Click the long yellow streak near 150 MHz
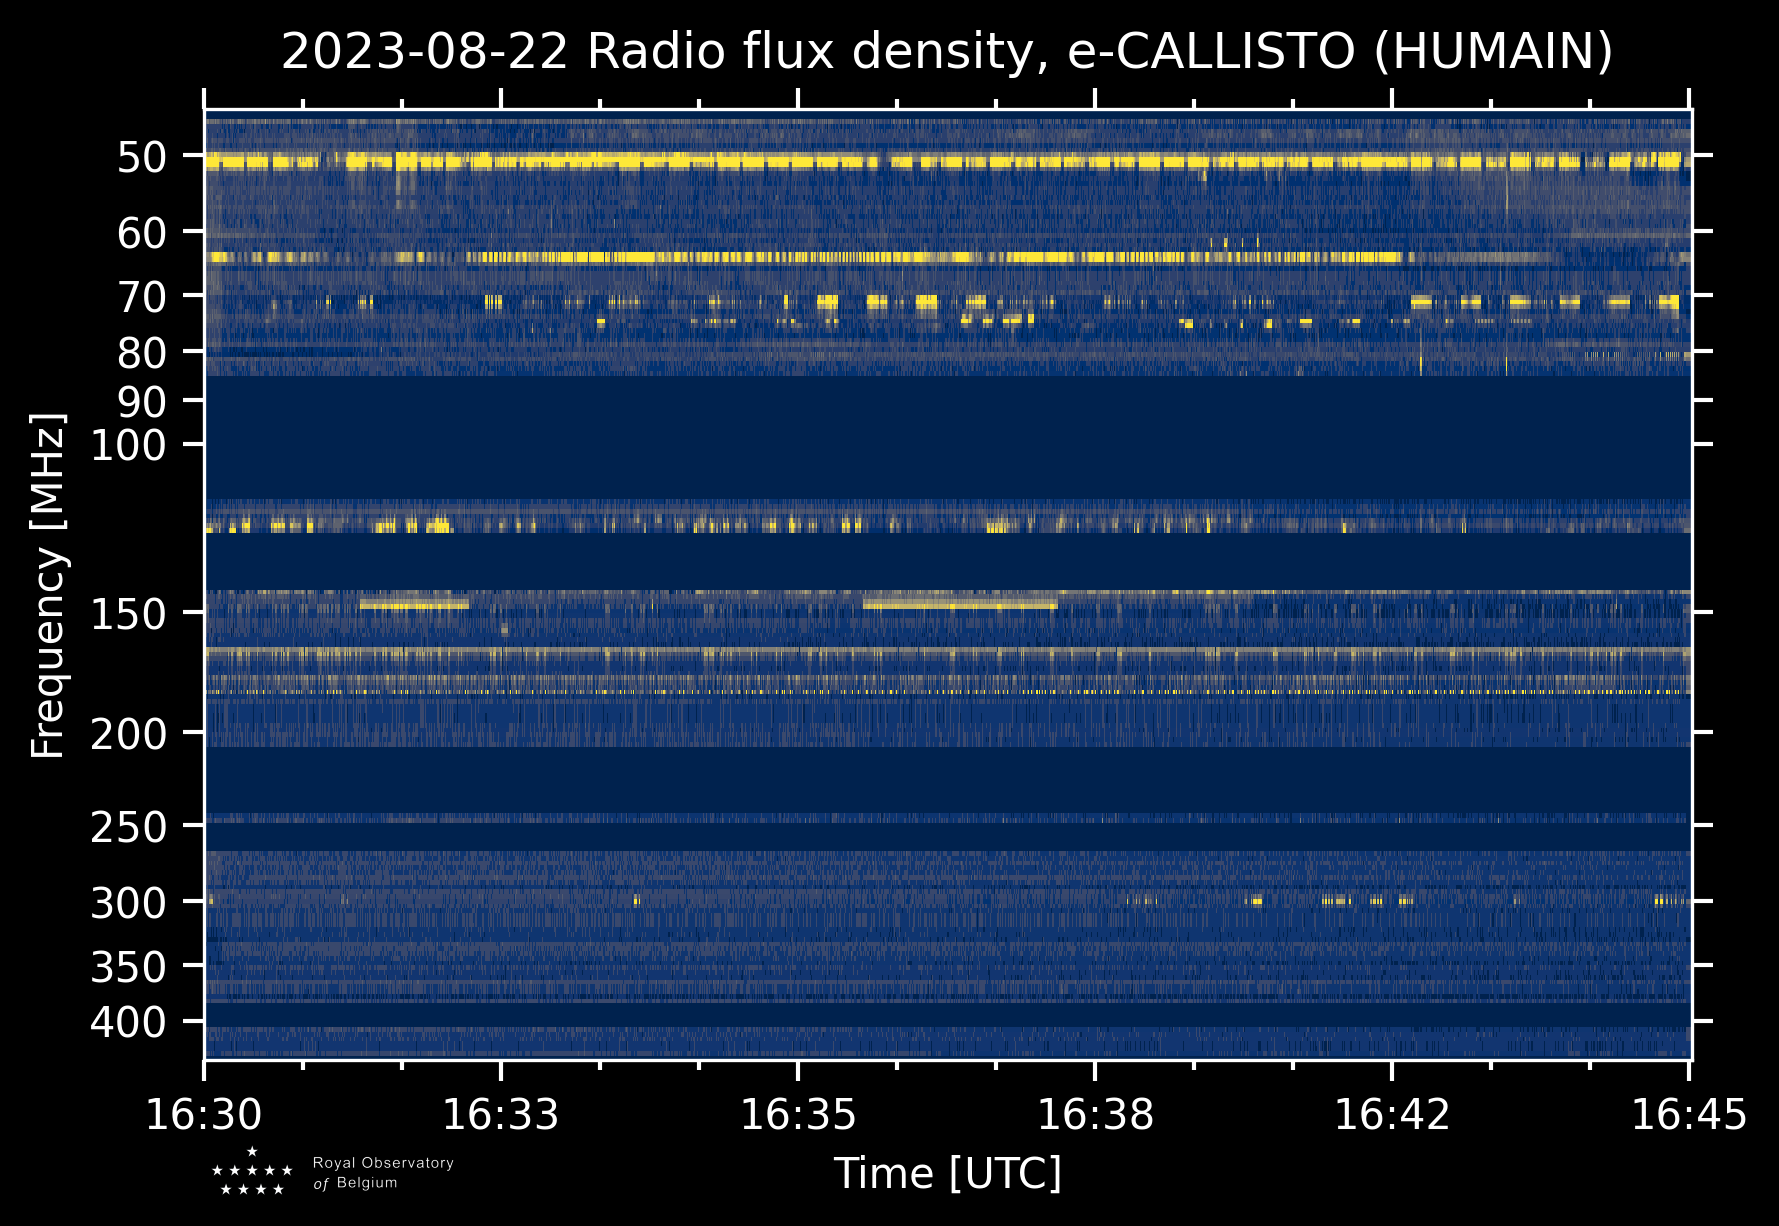1779x1226 pixels. pyautogui.click(x=958, y=605)
